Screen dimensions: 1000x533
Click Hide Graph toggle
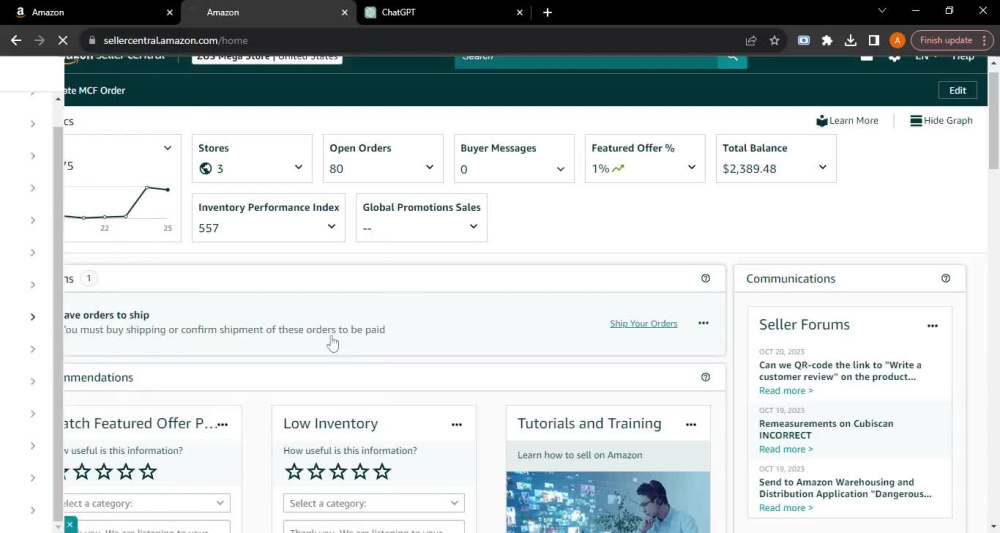point(941,120)
